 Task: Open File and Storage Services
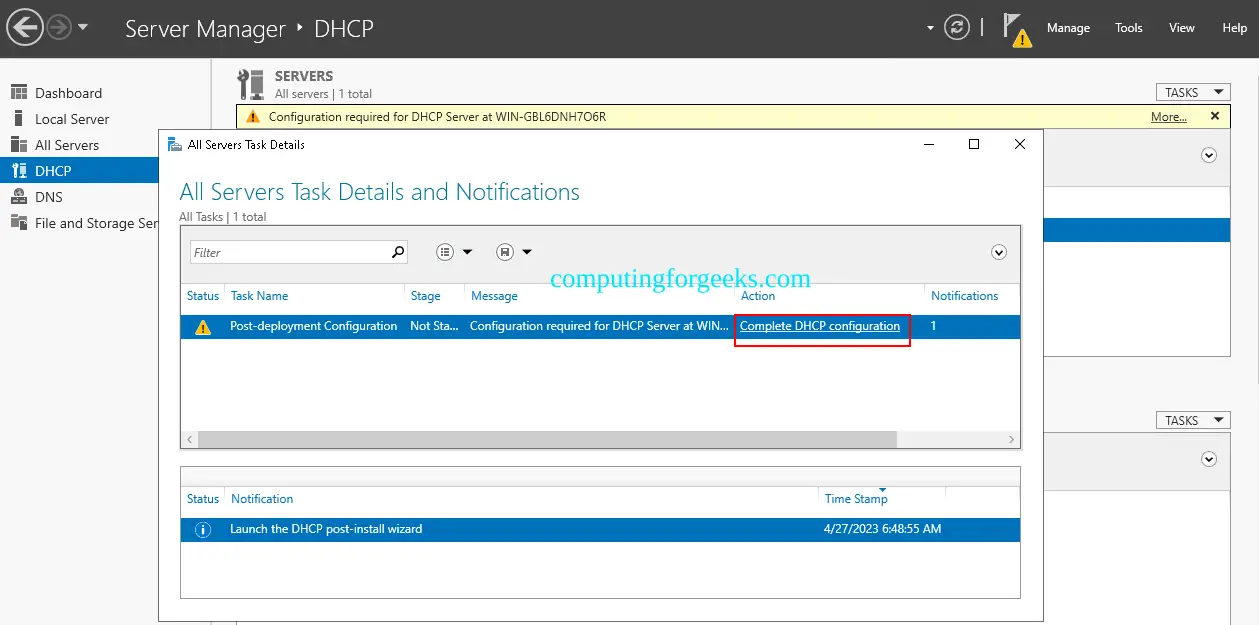pyautogui.click(x=95, y=222)
